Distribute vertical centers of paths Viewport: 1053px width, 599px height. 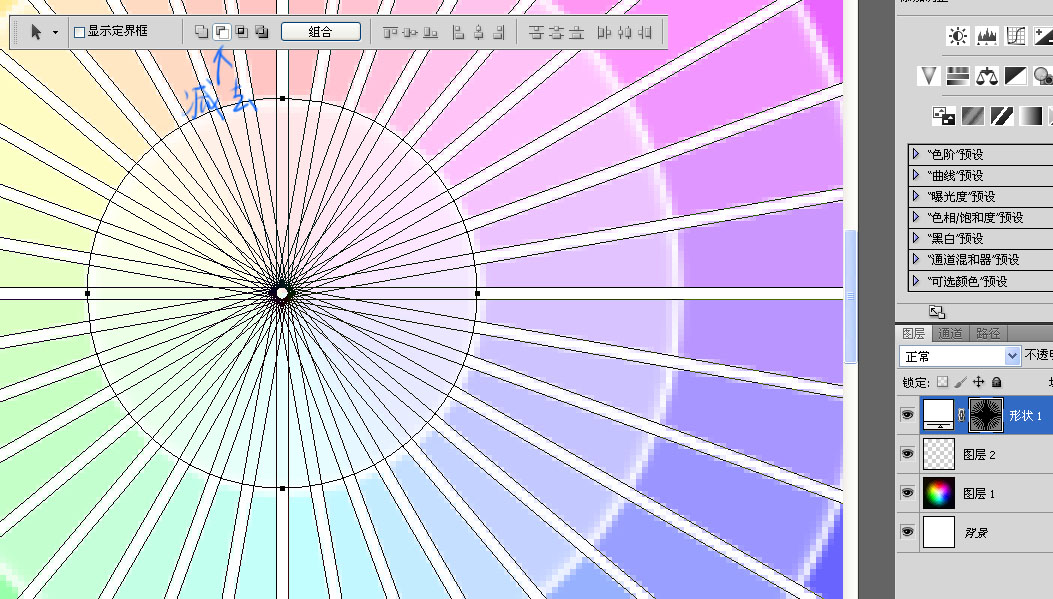coord(556,32)
